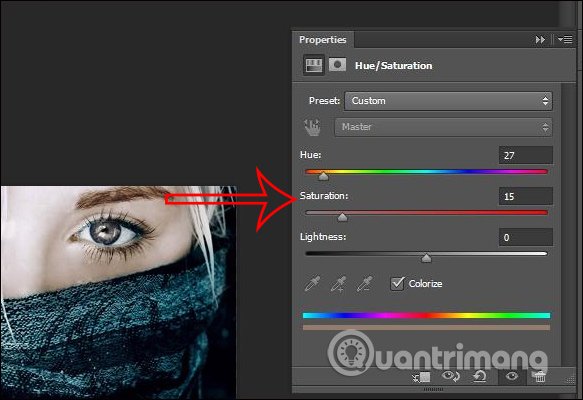Open the Properties panel flyout menu
The height and width of the screenshot is (400, 583).
point(565,39)
